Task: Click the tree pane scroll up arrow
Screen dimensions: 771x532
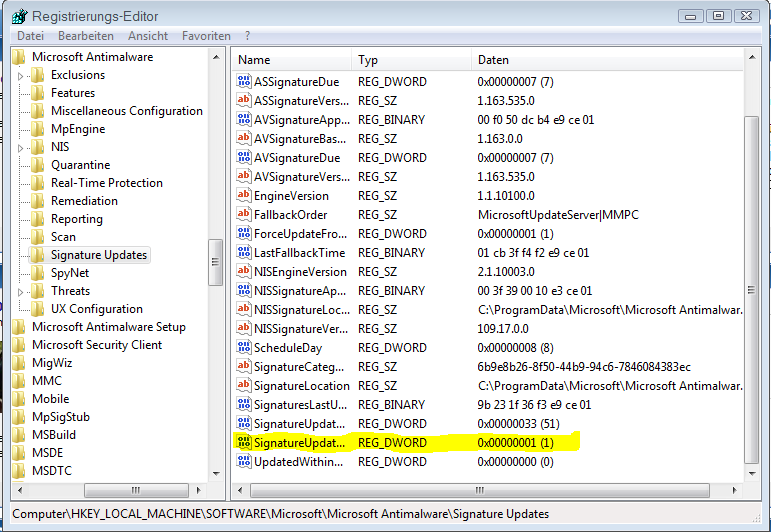Action: [x=216, y=58]
